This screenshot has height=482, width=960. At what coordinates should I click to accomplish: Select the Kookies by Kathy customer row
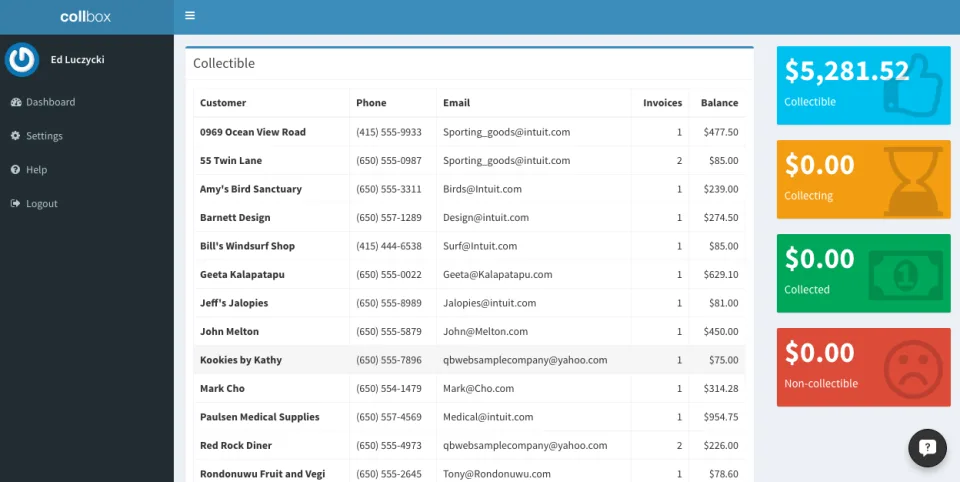470,360
